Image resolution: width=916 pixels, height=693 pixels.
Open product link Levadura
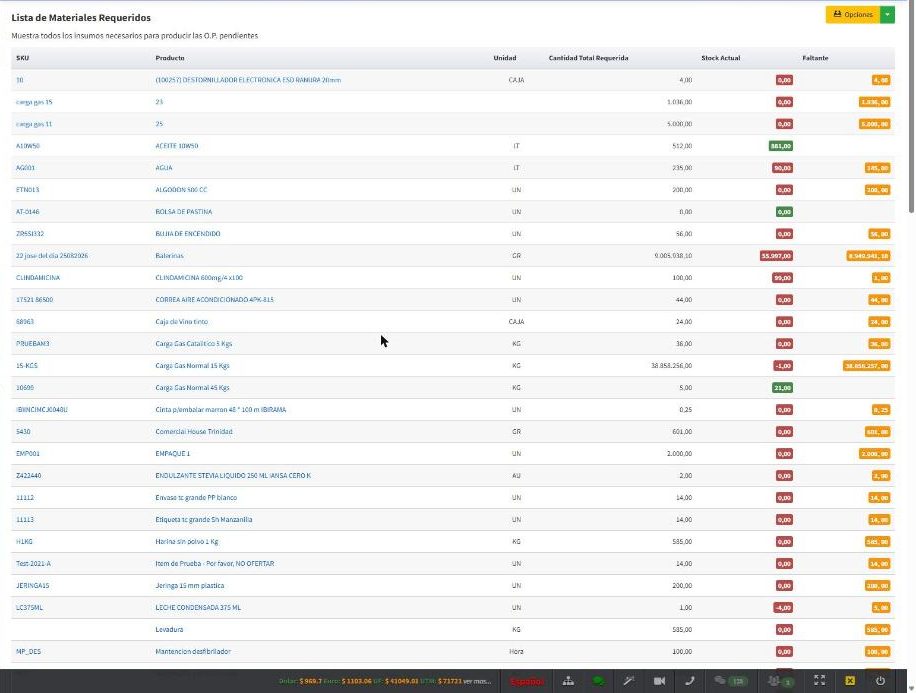(169, 629)
